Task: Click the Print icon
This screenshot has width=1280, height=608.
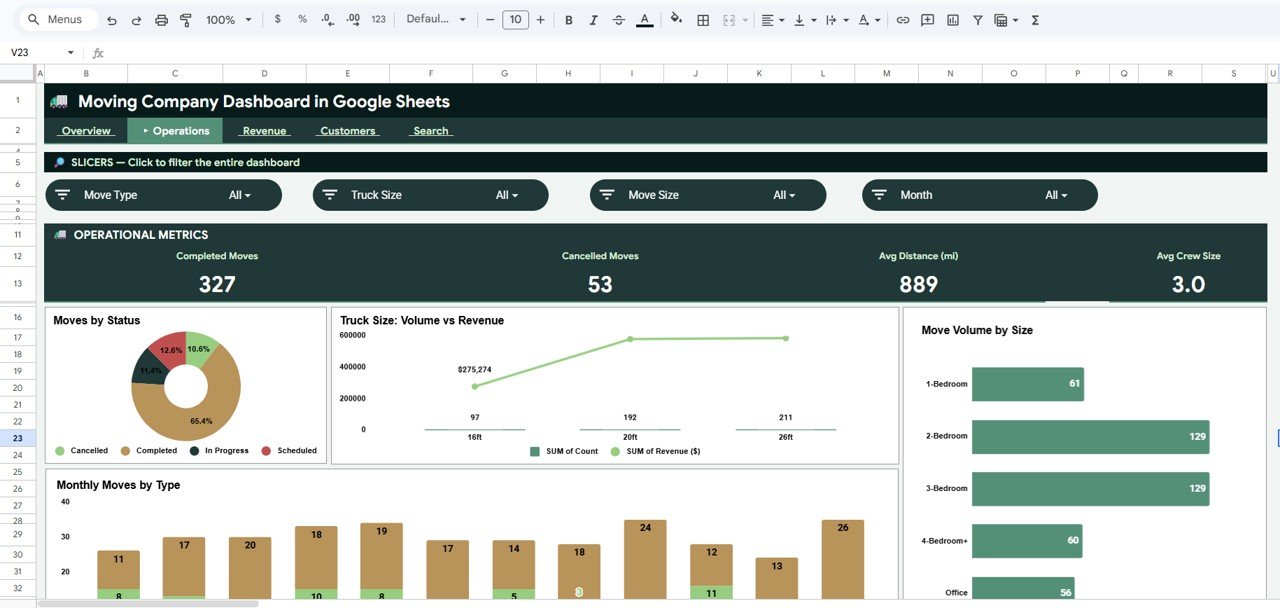Action: click(x=161, y=20)
